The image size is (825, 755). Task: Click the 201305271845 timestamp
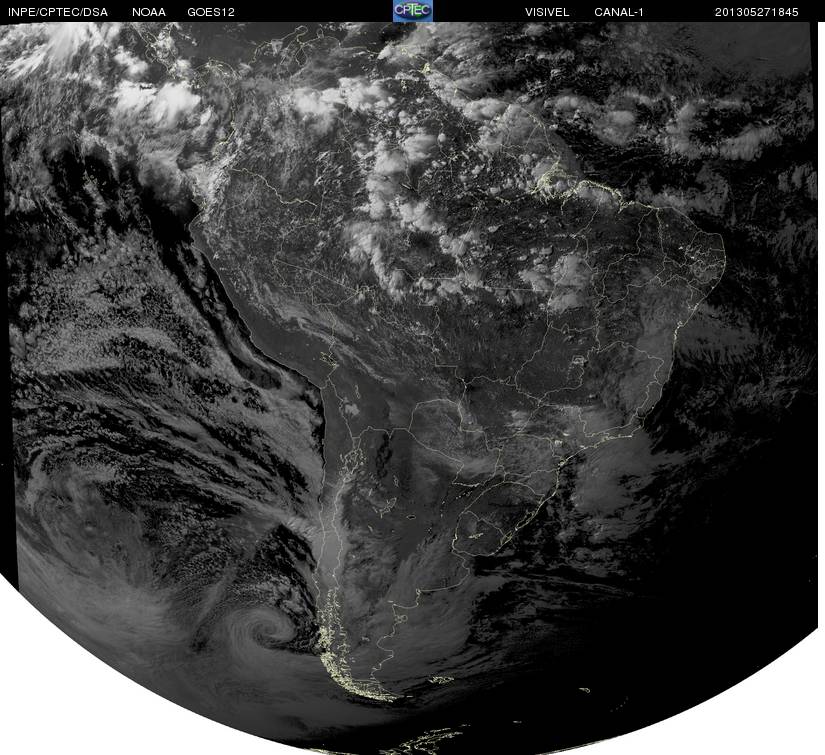tap(757, 12)
